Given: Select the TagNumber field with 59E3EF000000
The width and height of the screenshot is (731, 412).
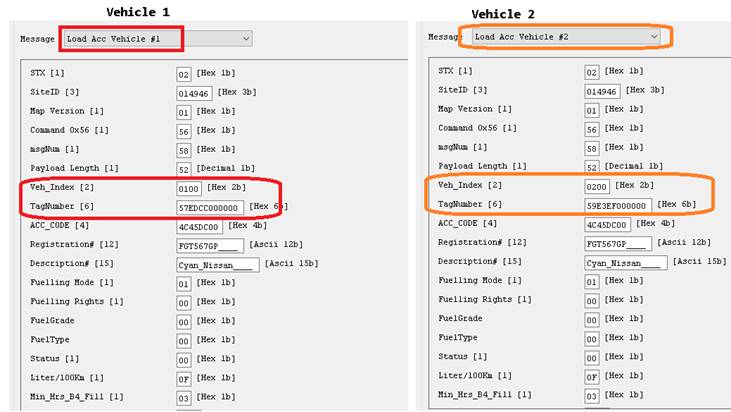Looking at the screenshot, I should 618,205.
